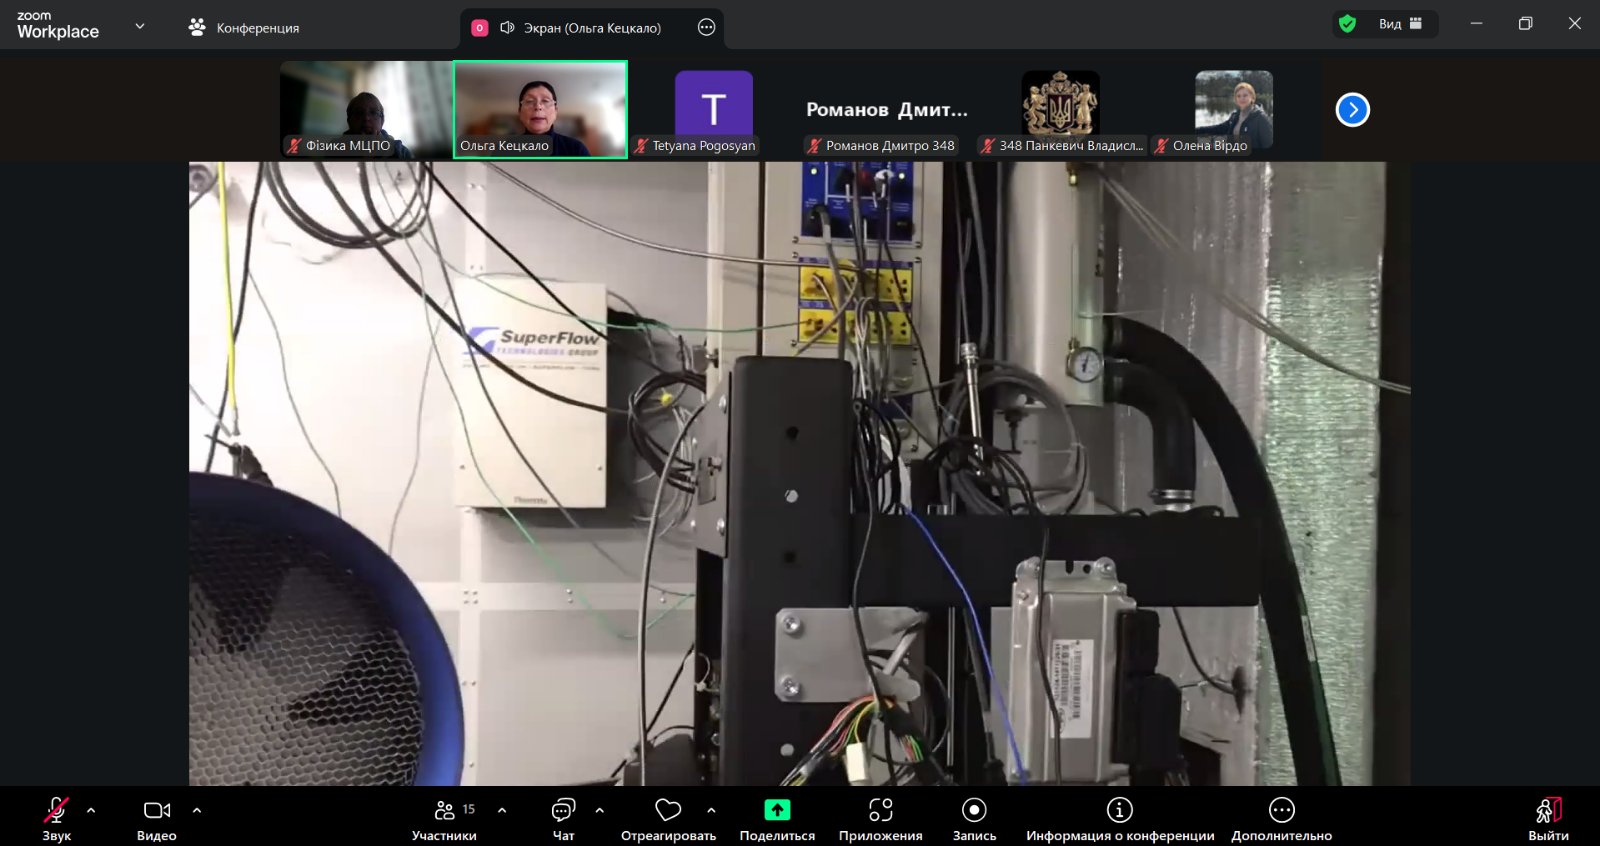Click the Отреагировать heart reaction icon
This screenshot has height=846, width=1600.
pos(668,810)
